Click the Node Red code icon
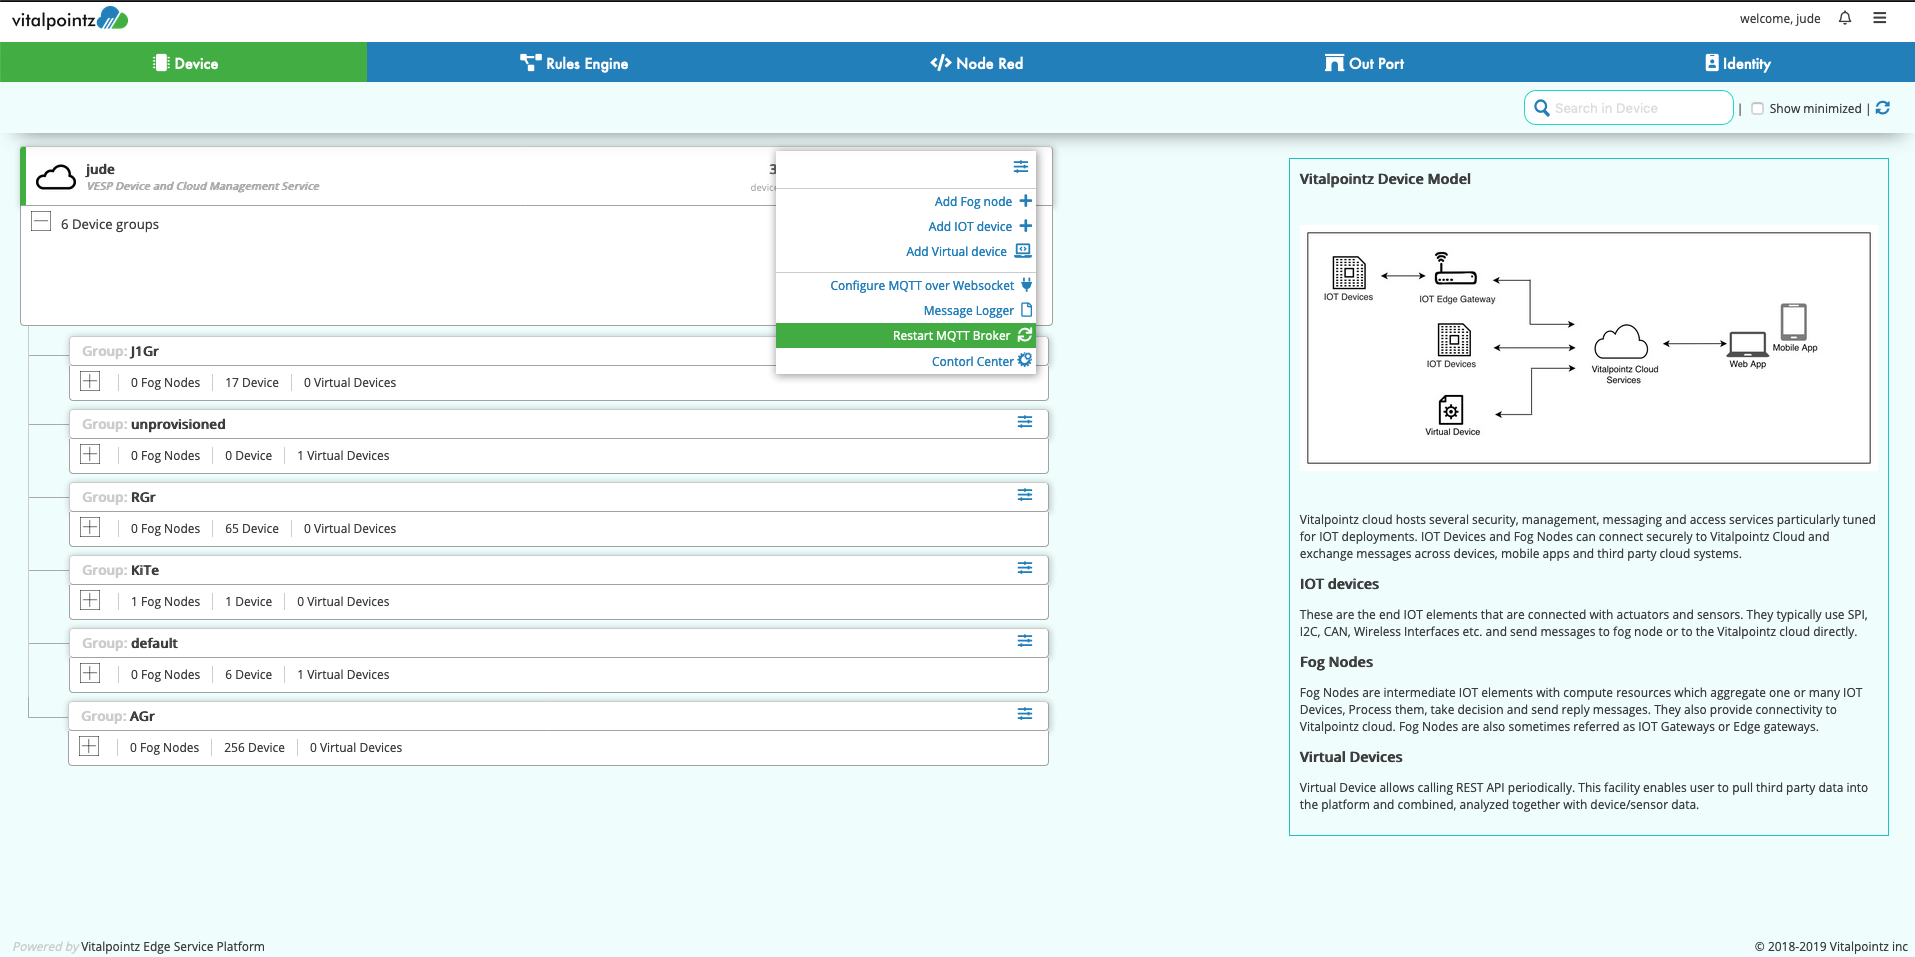Viewport: 1915px width, 957px height. click(x=941, y=63)
